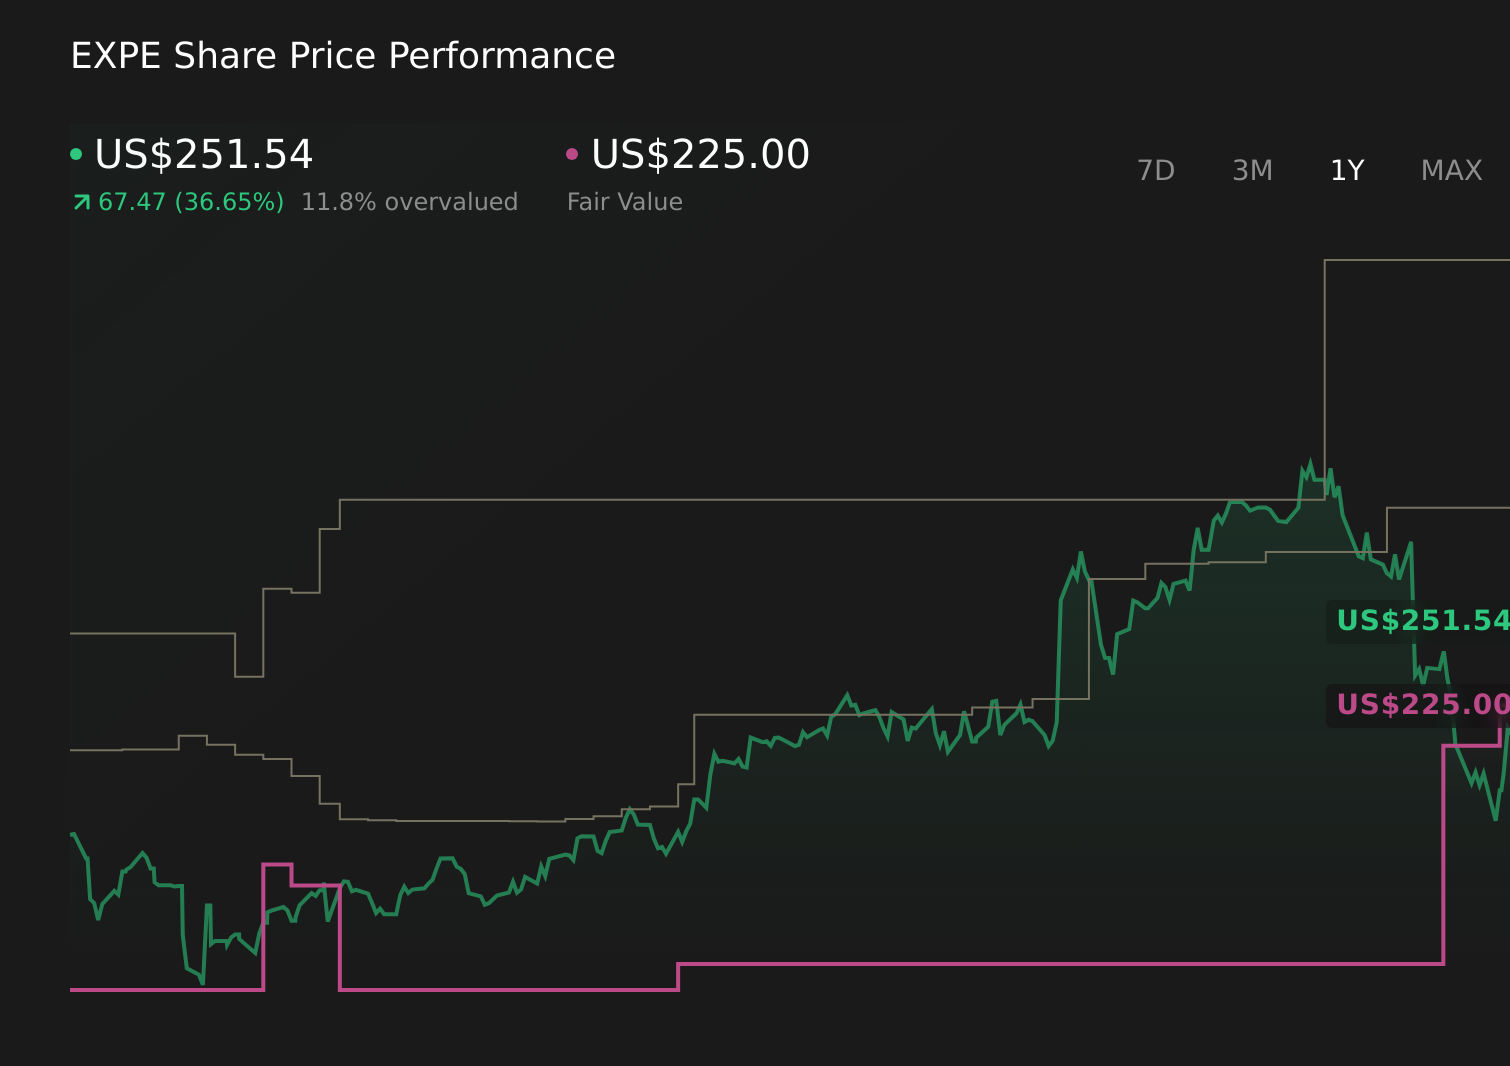
Task: Click the 67.47 (36.65%) gain text
Action: click(191, 202)
